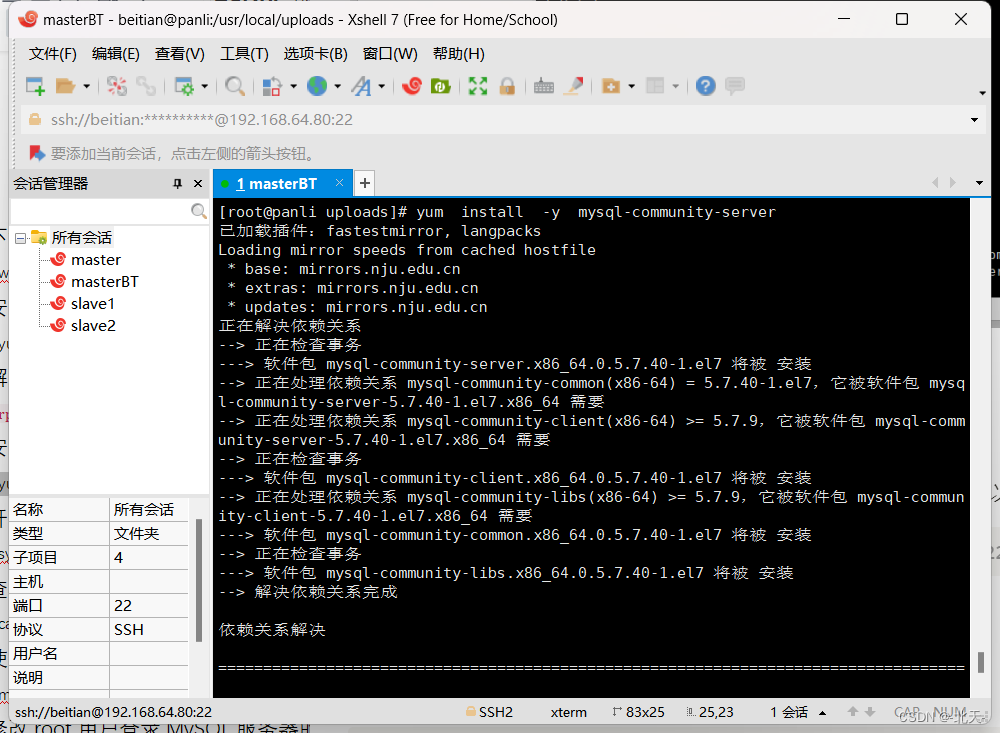
Task: Open the 选项卡(B) menu
Action: coord(315,54)
